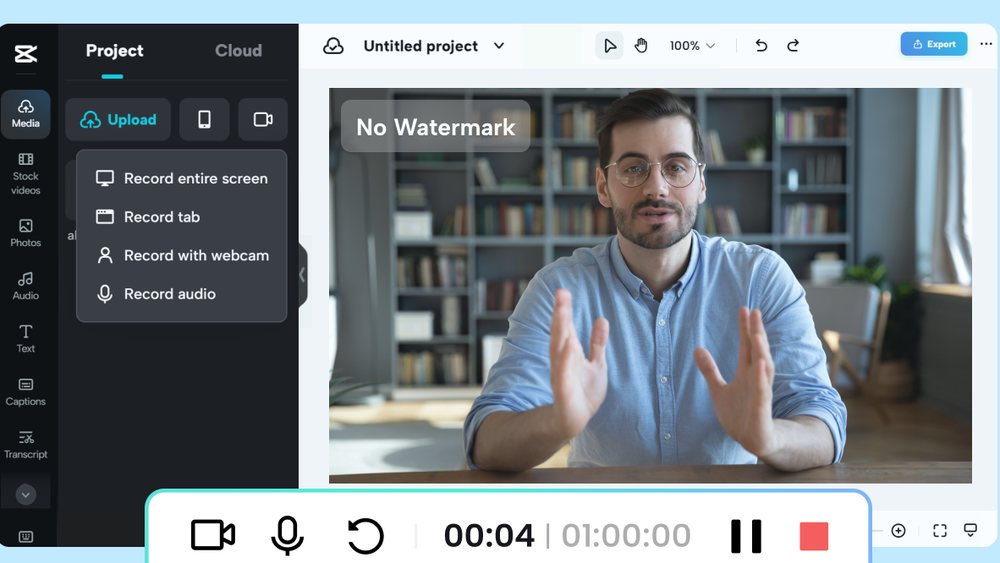Expand the Untitled project dropdown arrow
This screenshot has width=1000, height=563.
[x=499, y=46]
